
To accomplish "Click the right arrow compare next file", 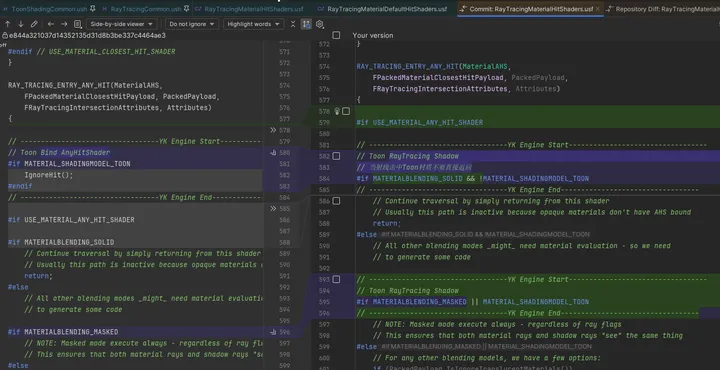I will click(64, 24).
